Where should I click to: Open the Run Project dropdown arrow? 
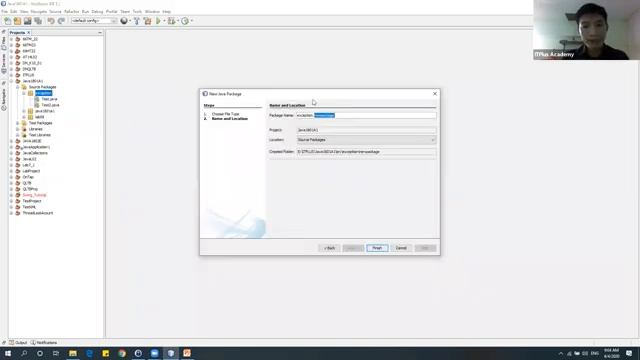click(164, 21)
